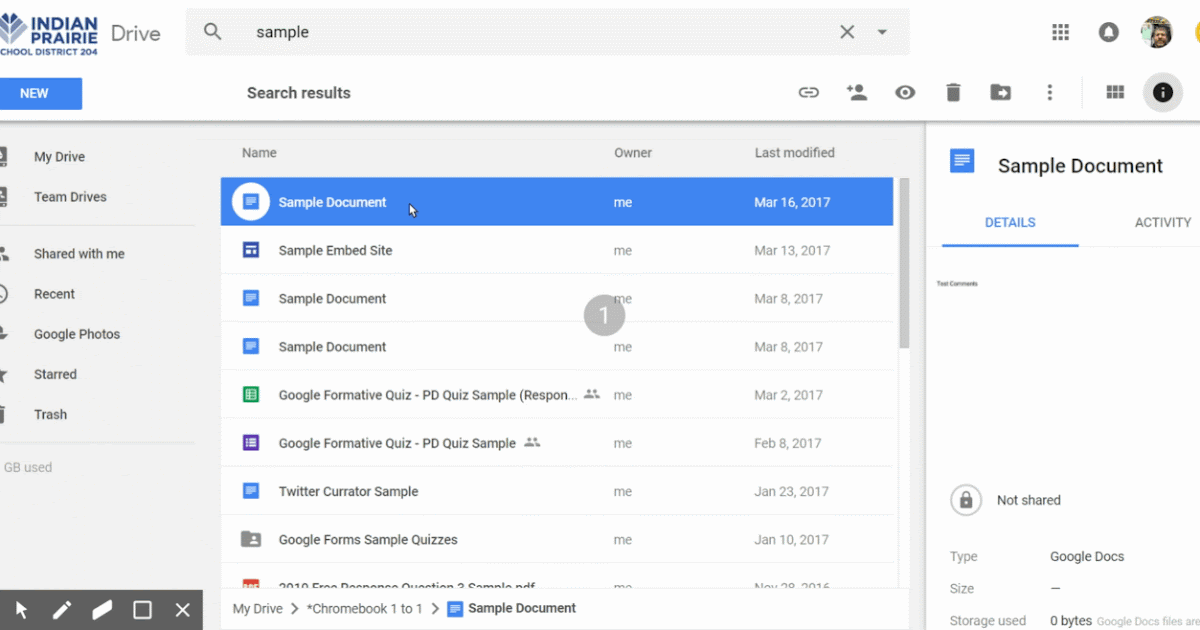Click shared people icon on PD Quiz Sample row
Screen dimensions: 1200x630
[532, 442]
